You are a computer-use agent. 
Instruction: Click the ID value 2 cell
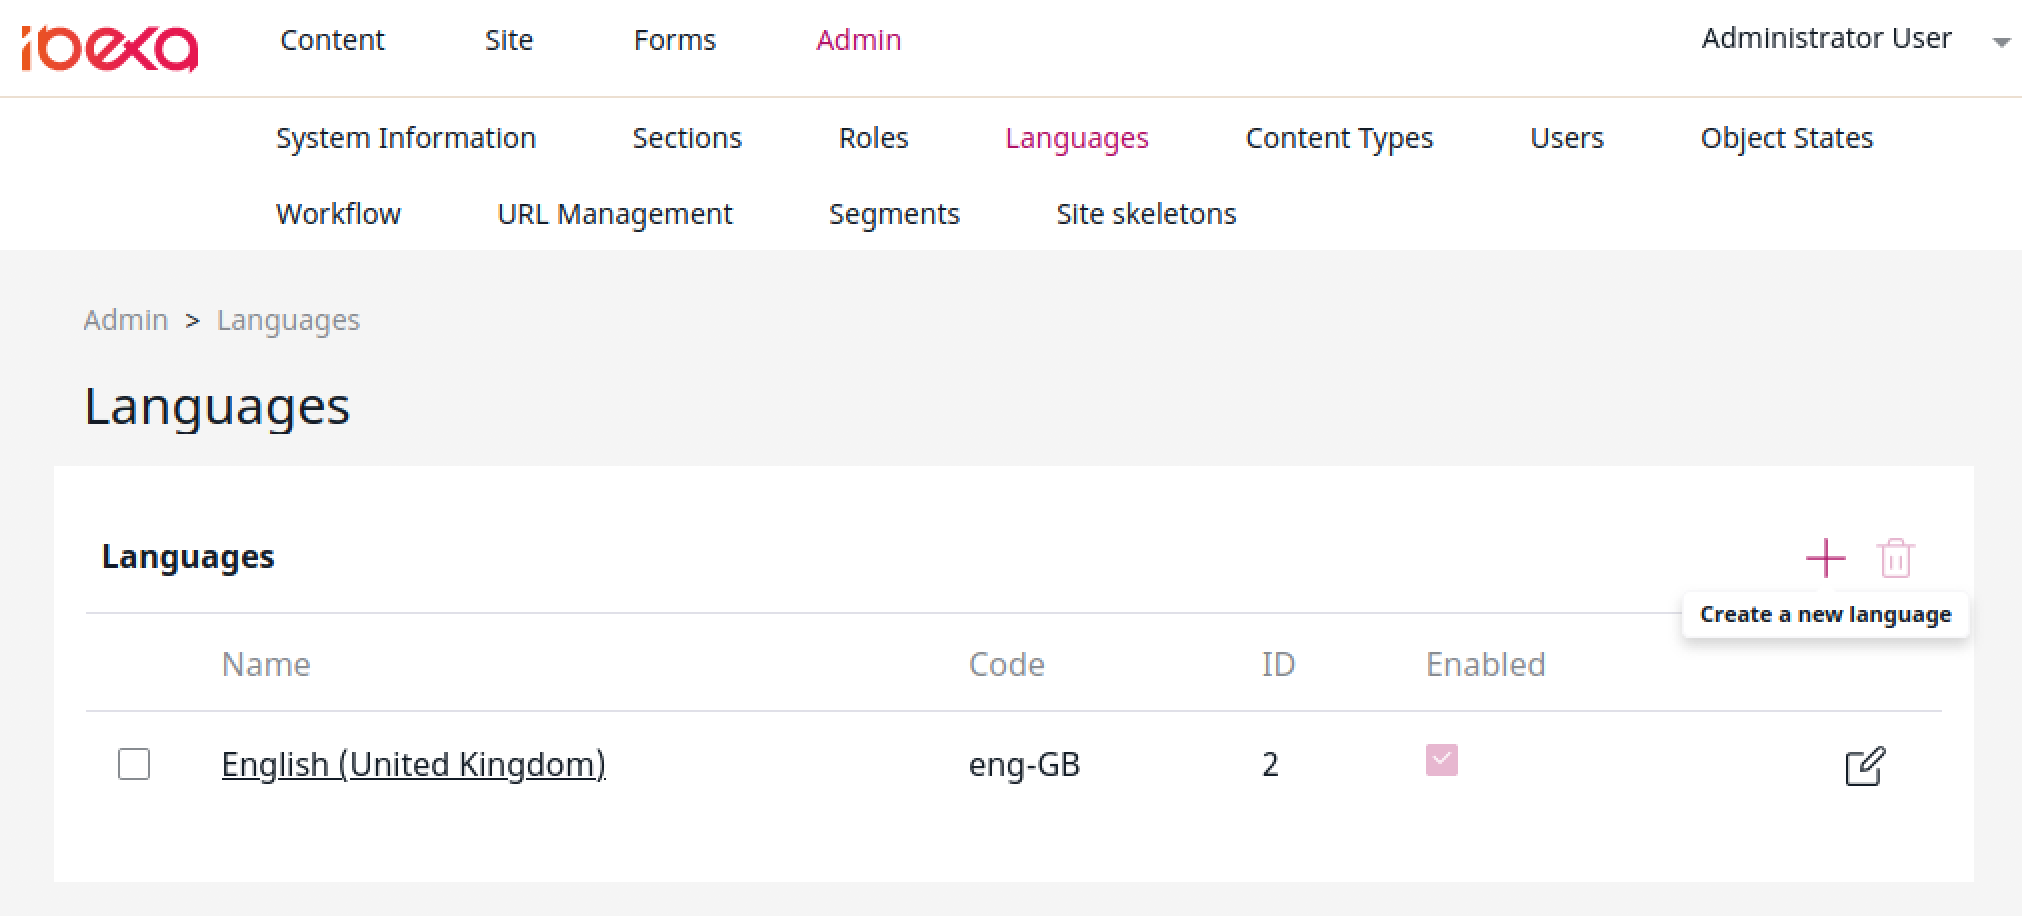point(1270,765)
